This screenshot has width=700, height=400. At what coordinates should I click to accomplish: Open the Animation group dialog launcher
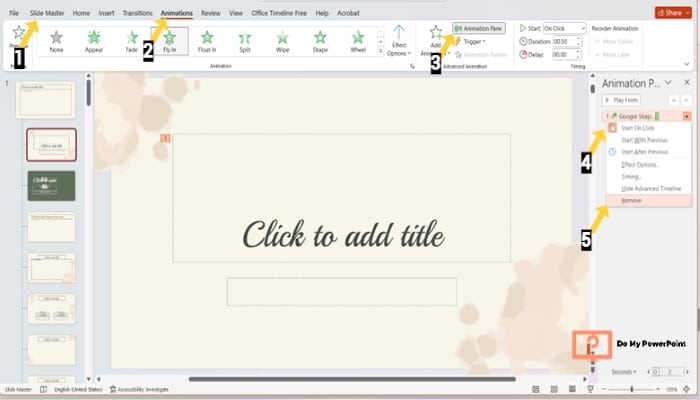(412, 66)
